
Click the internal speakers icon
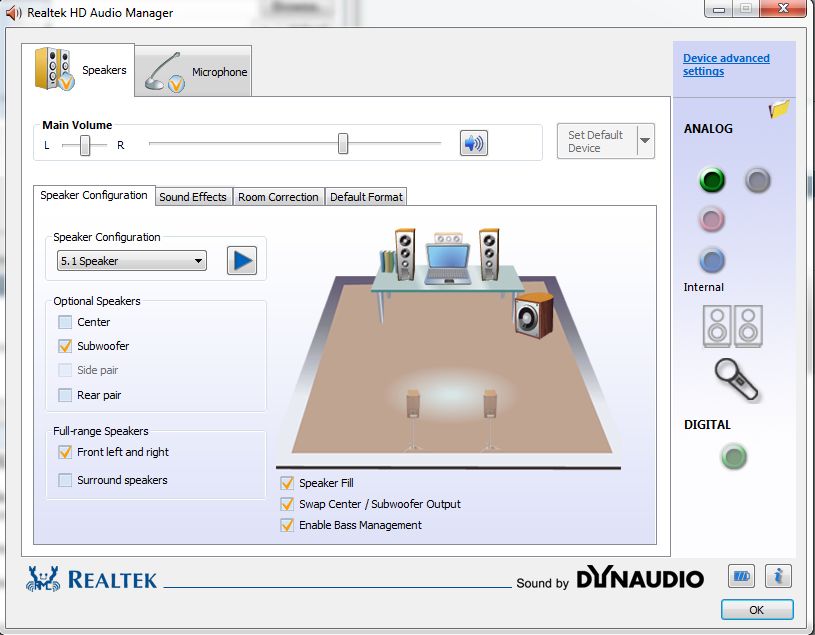pos(733,326)
